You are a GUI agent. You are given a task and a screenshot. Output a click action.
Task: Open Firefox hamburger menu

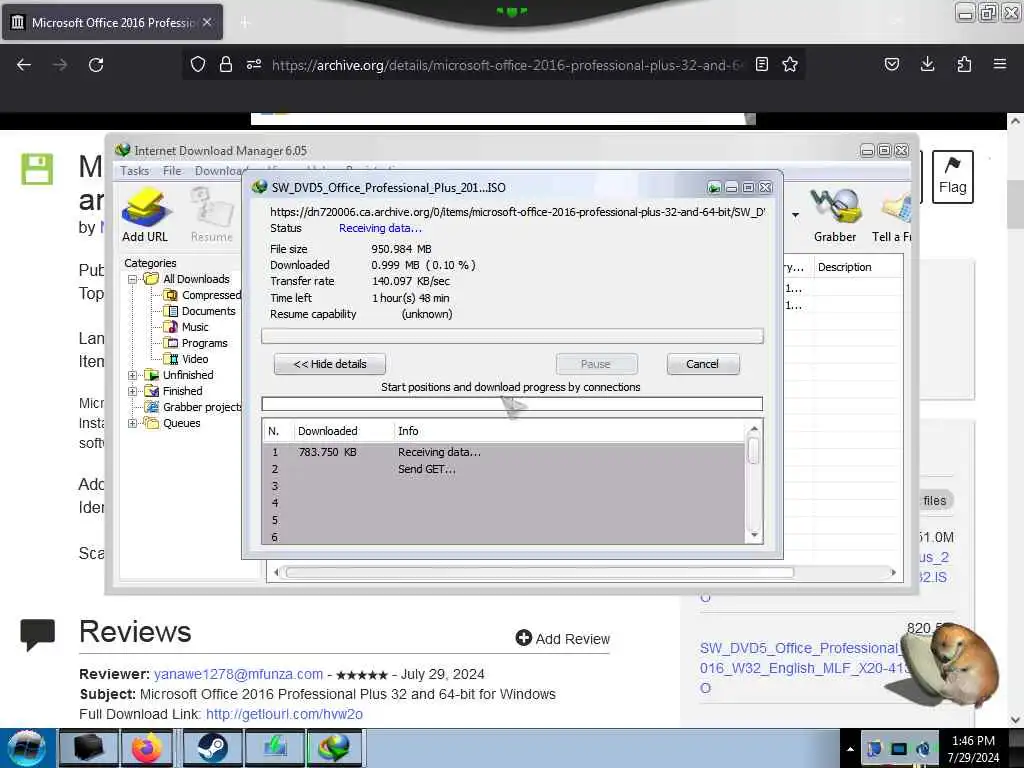pos(1000,64)
